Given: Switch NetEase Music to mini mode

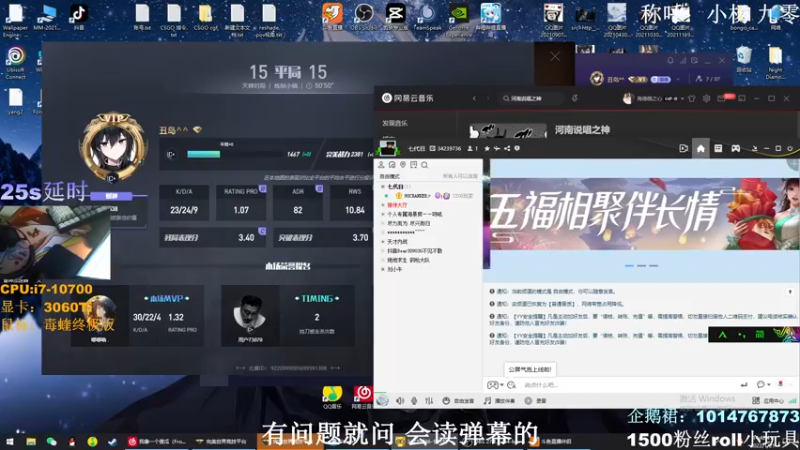Looking at the screenshot, I should pos(742,98).
